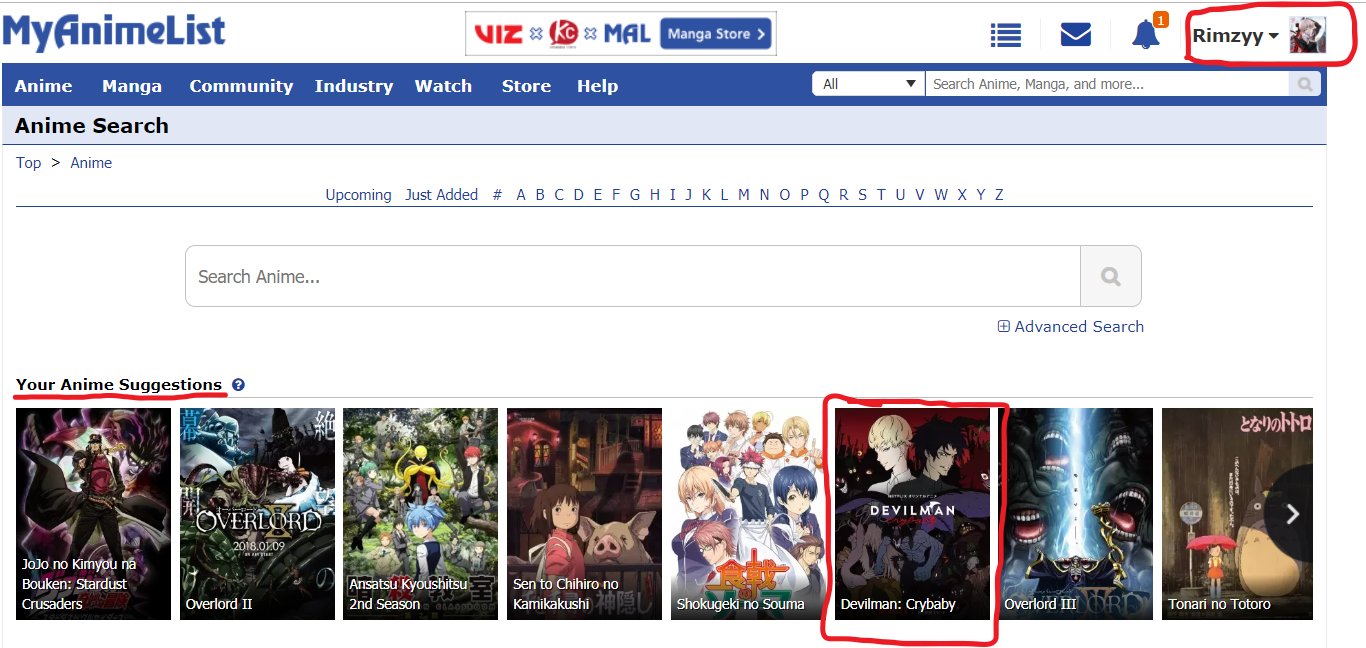Screen dimensions: 1366x648
Task: Click the profile avatar picture
Action: 1307,35
